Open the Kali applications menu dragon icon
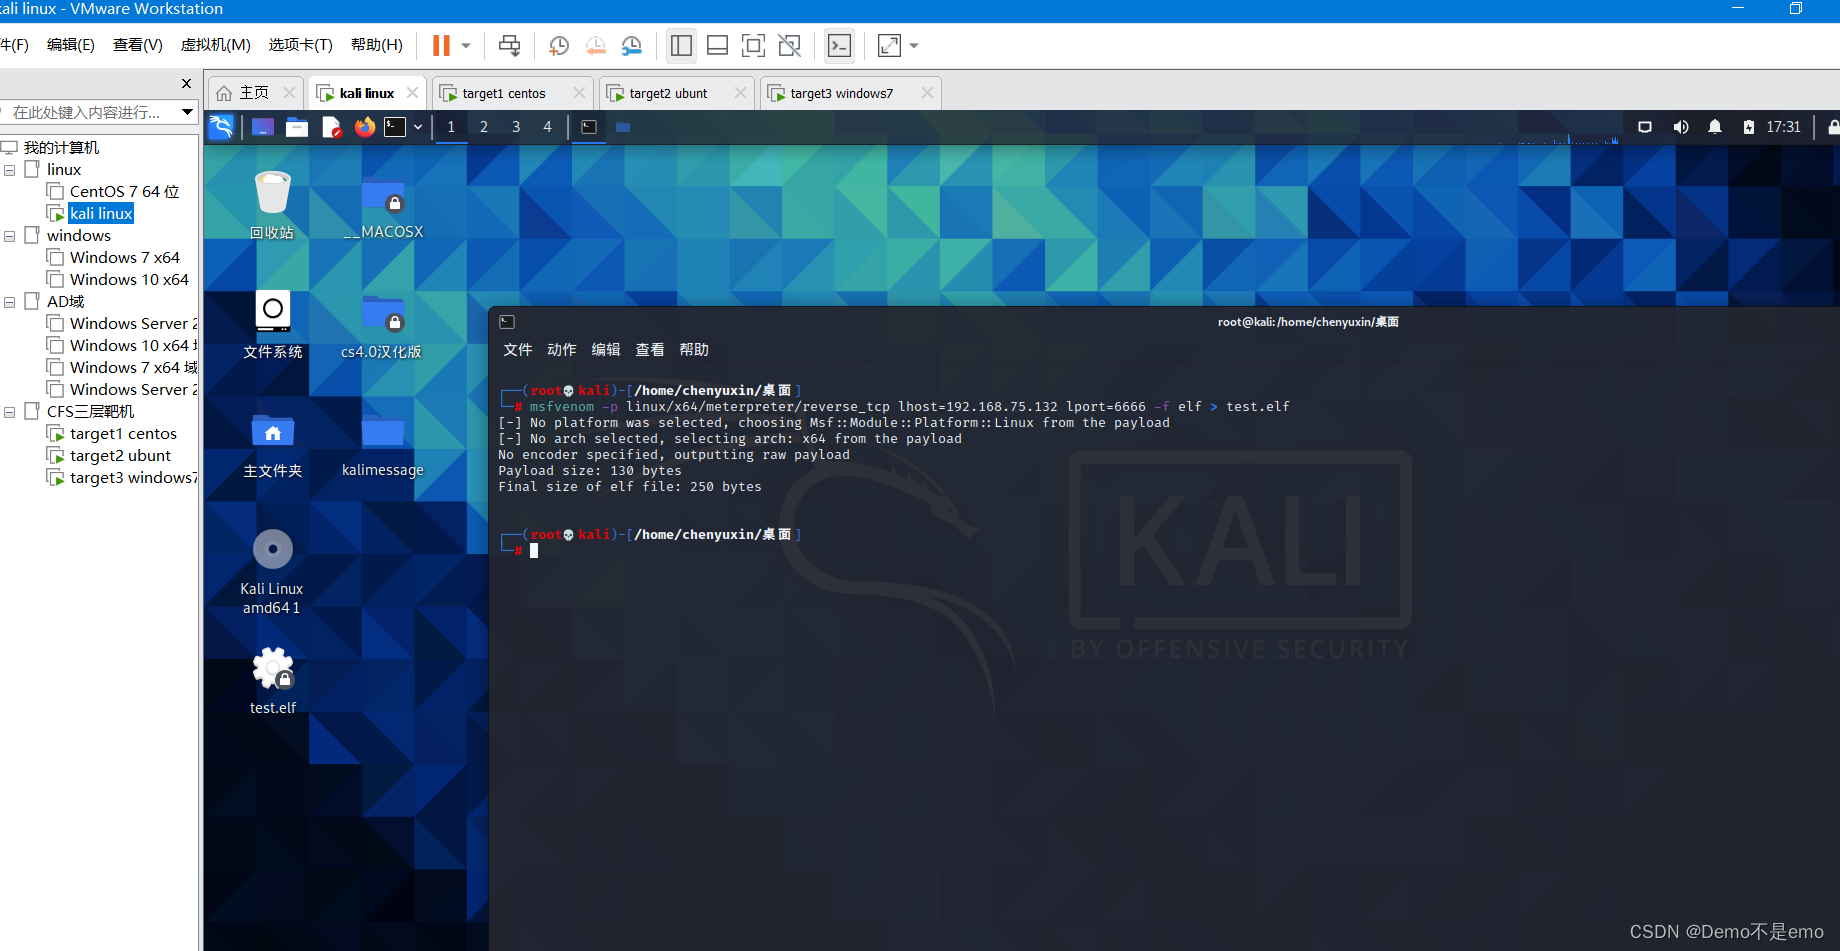1840x951 pixels. [x=221, y=127]
